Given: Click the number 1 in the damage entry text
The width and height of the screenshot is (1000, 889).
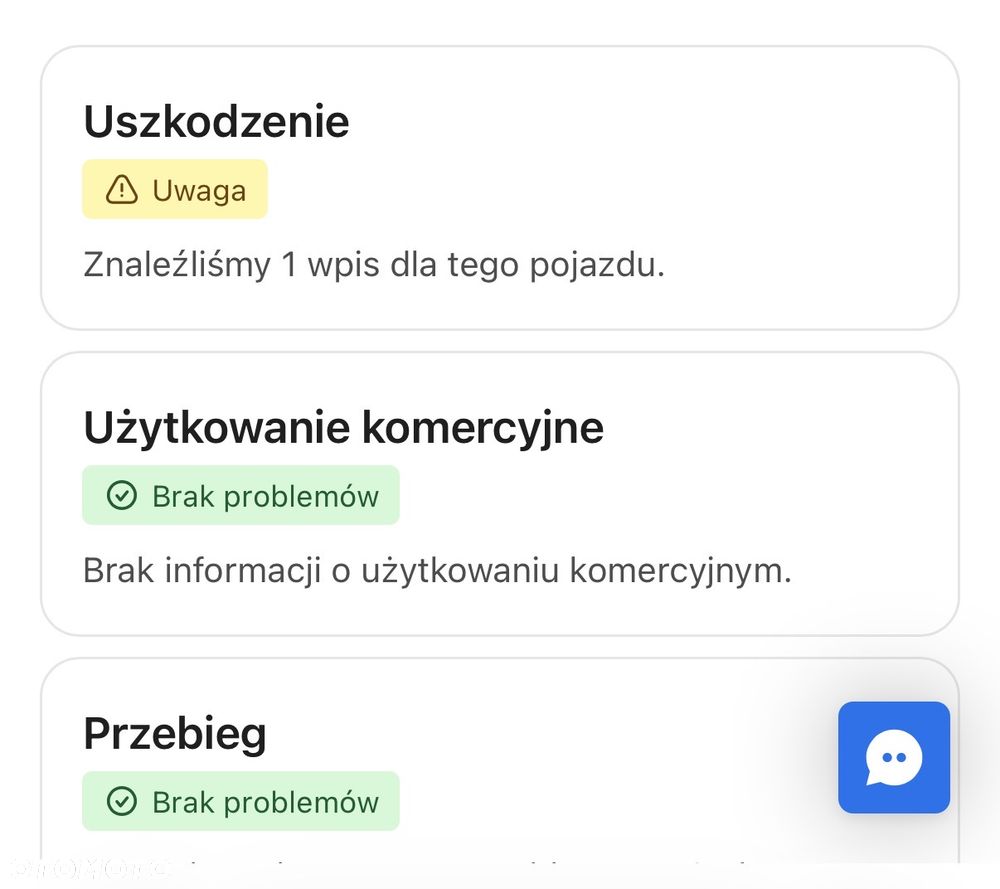Looking at the screenshot, I should tap(289, 265).
